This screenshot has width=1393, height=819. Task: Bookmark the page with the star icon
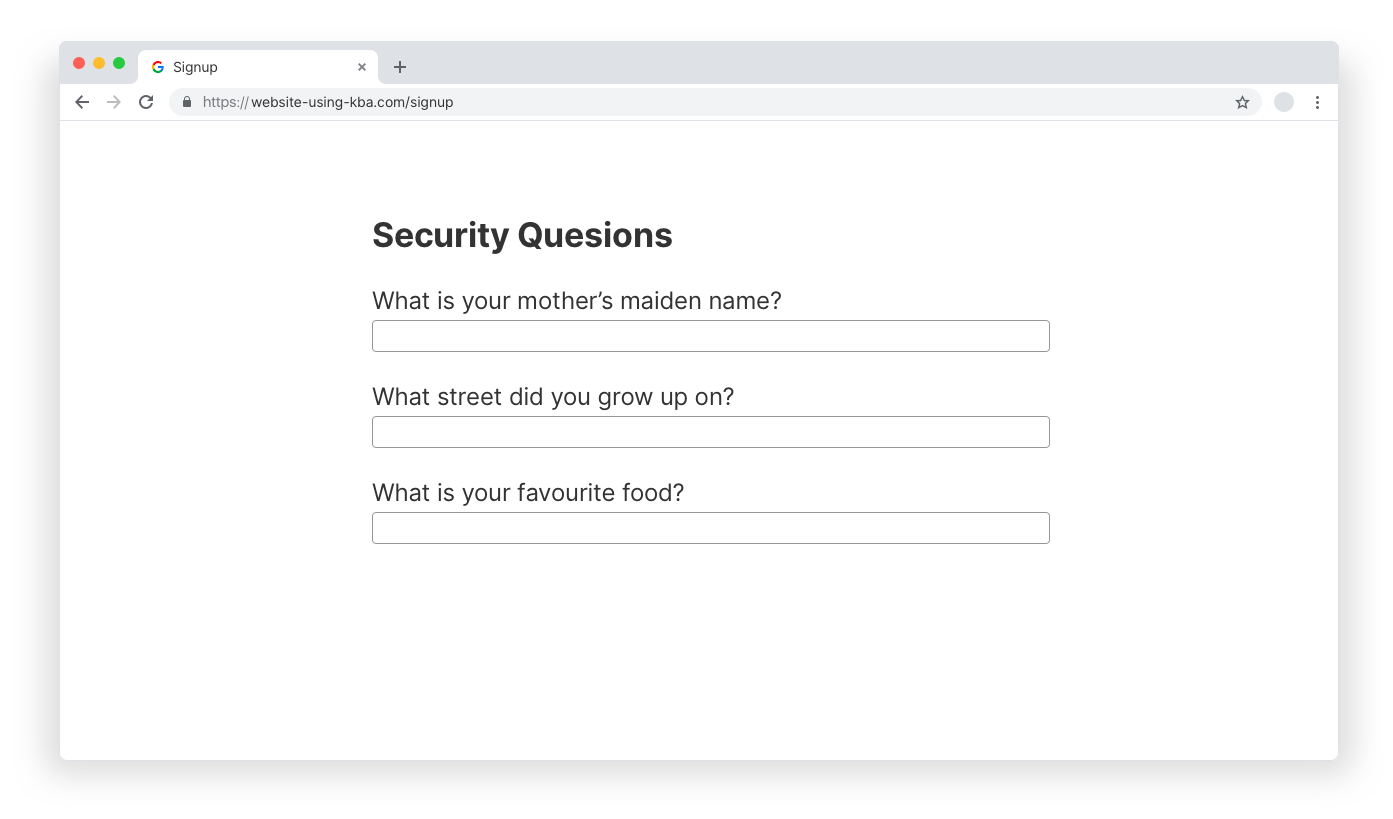pos(1242,102)
